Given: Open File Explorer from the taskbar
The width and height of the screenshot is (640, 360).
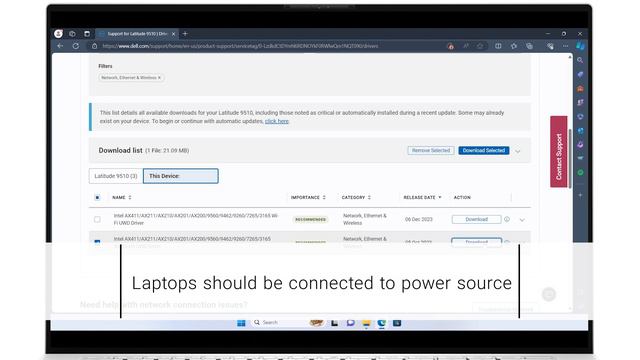Looking at the screenshot, I should (366, 323).
